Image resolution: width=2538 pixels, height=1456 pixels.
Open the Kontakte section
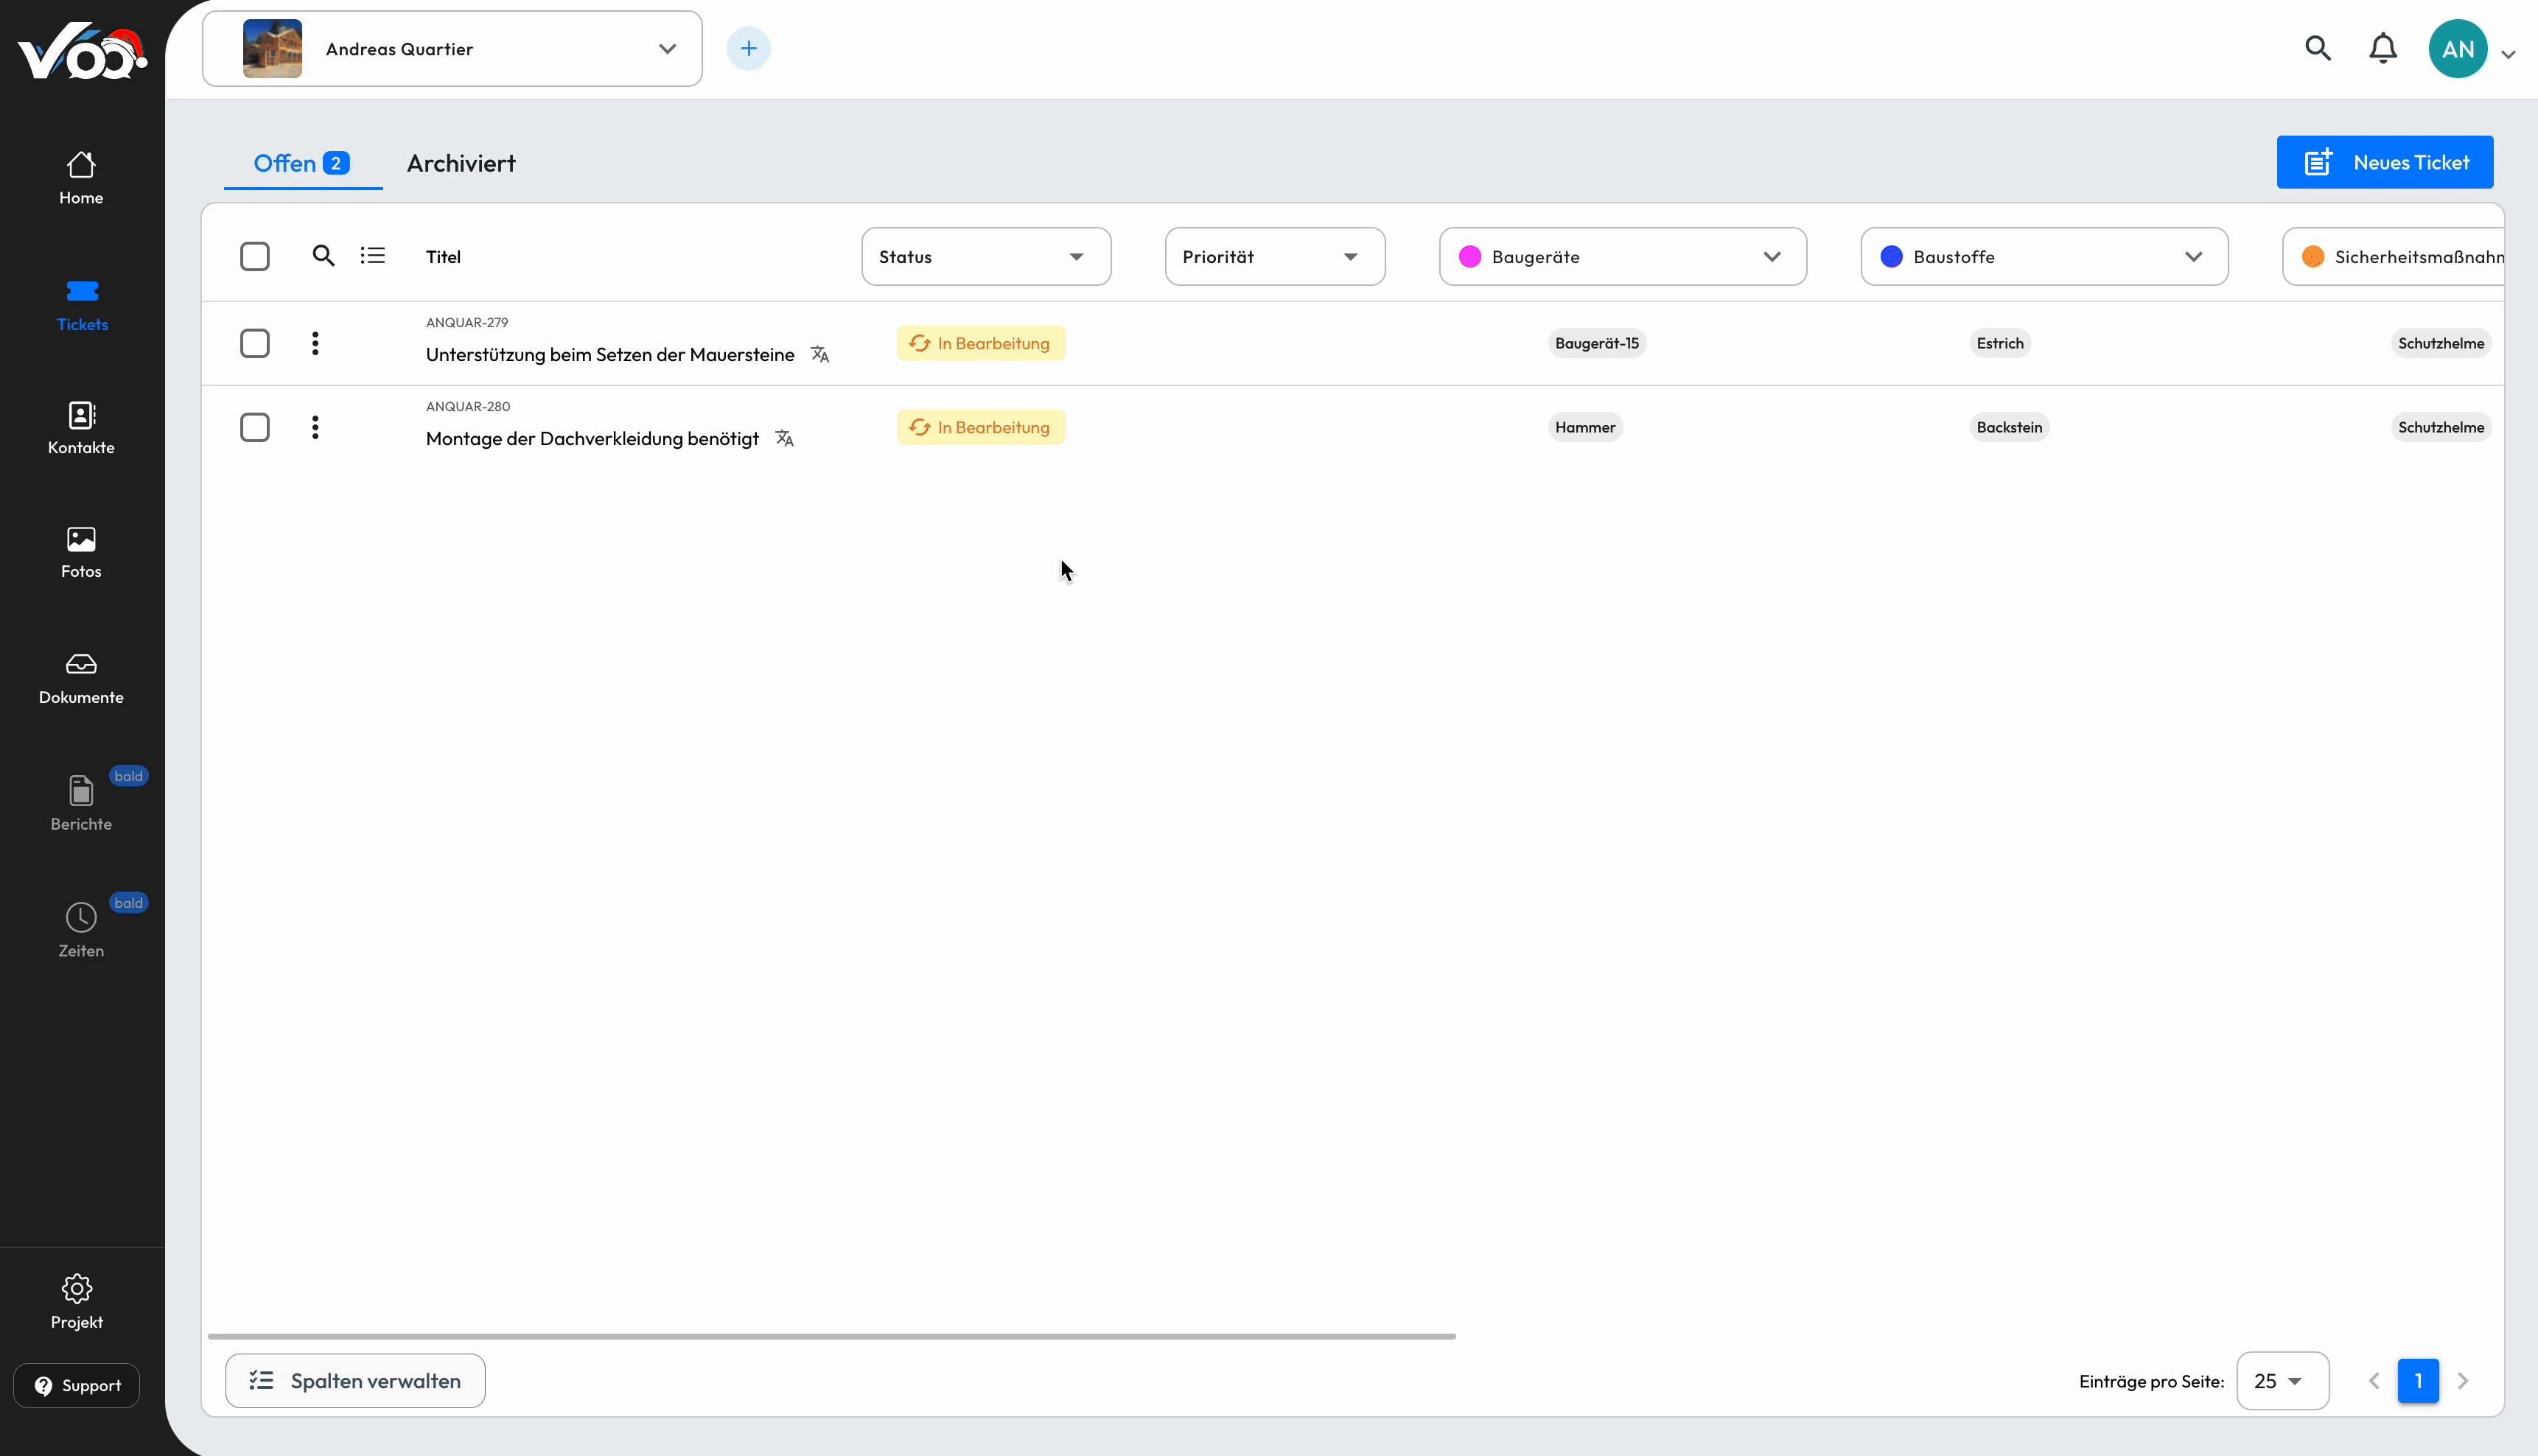[80, 428]
